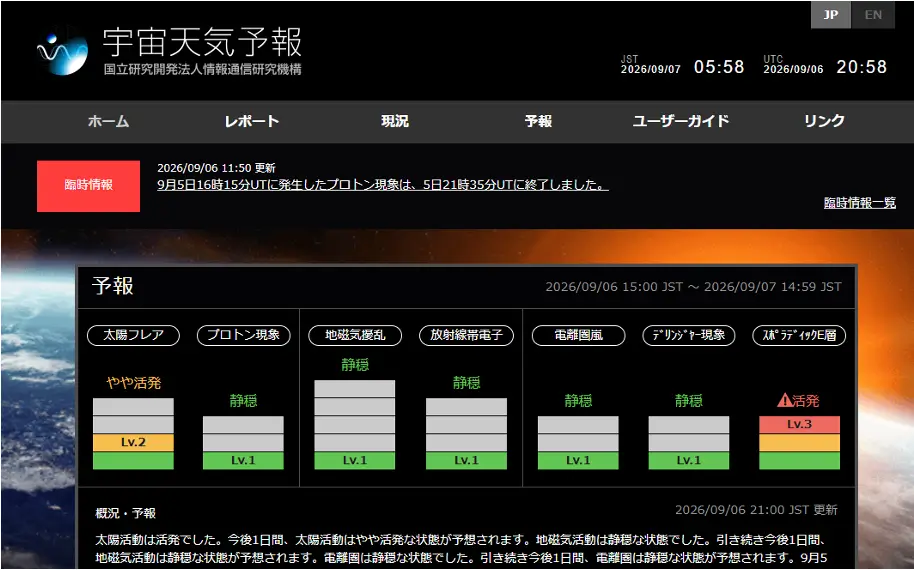914x570 pixels.
Task: Click the 予報 panel heading
Action: pos(113,286)
